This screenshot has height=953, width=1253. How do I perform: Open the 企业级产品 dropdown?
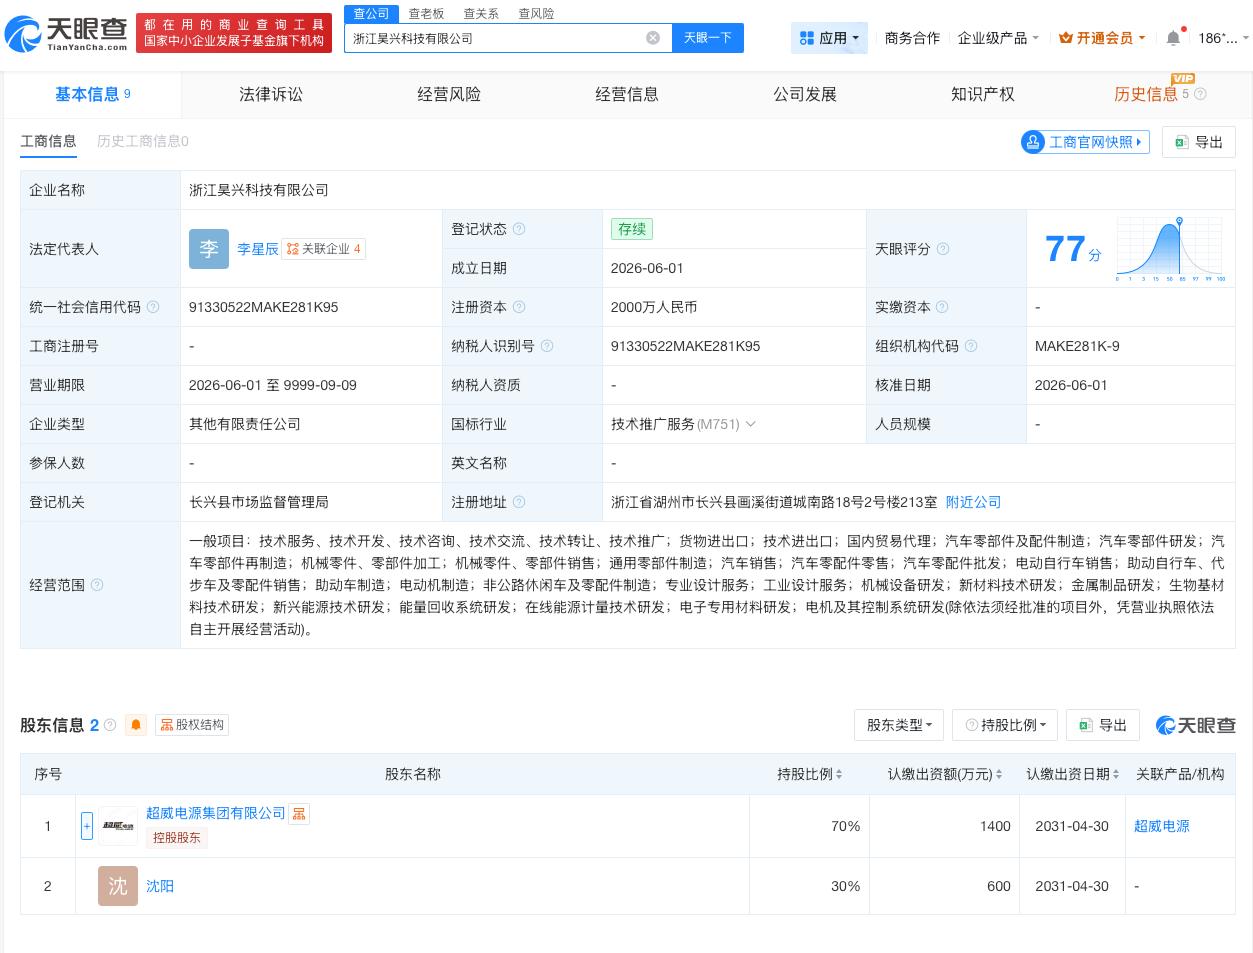998,38
